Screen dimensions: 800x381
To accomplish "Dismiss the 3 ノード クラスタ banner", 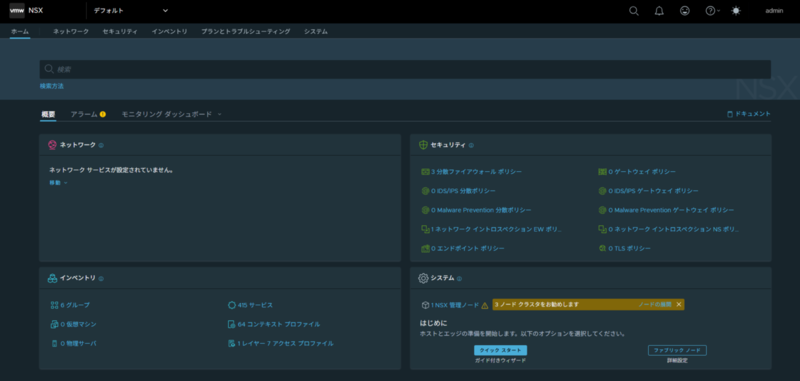I will (x=679, y=304).
